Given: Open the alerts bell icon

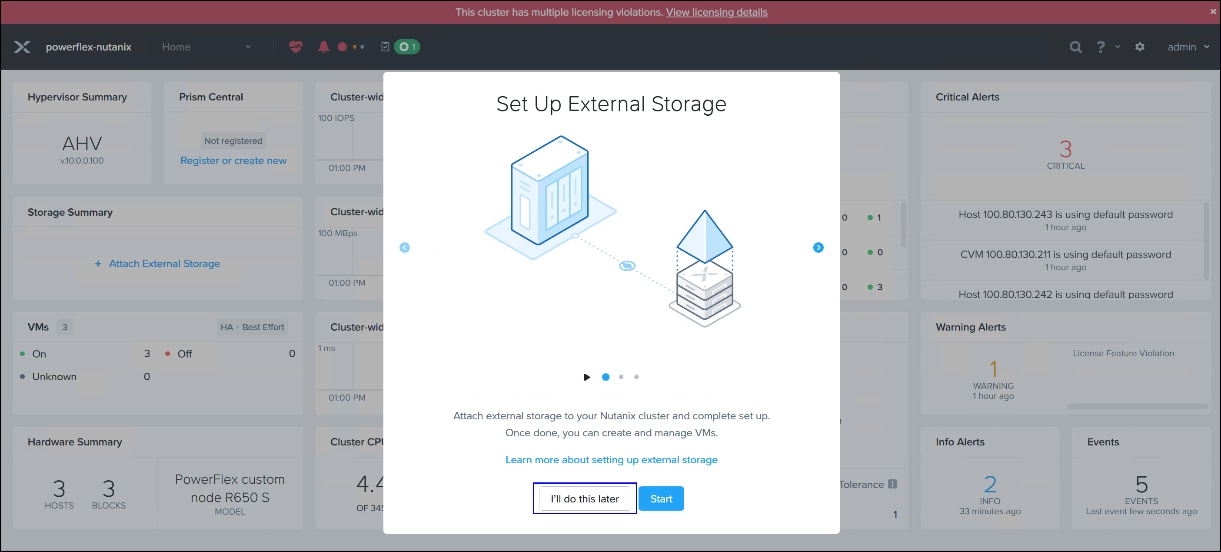Looking at the screenshot, I should pyautogui.click(x=323, y=47).
